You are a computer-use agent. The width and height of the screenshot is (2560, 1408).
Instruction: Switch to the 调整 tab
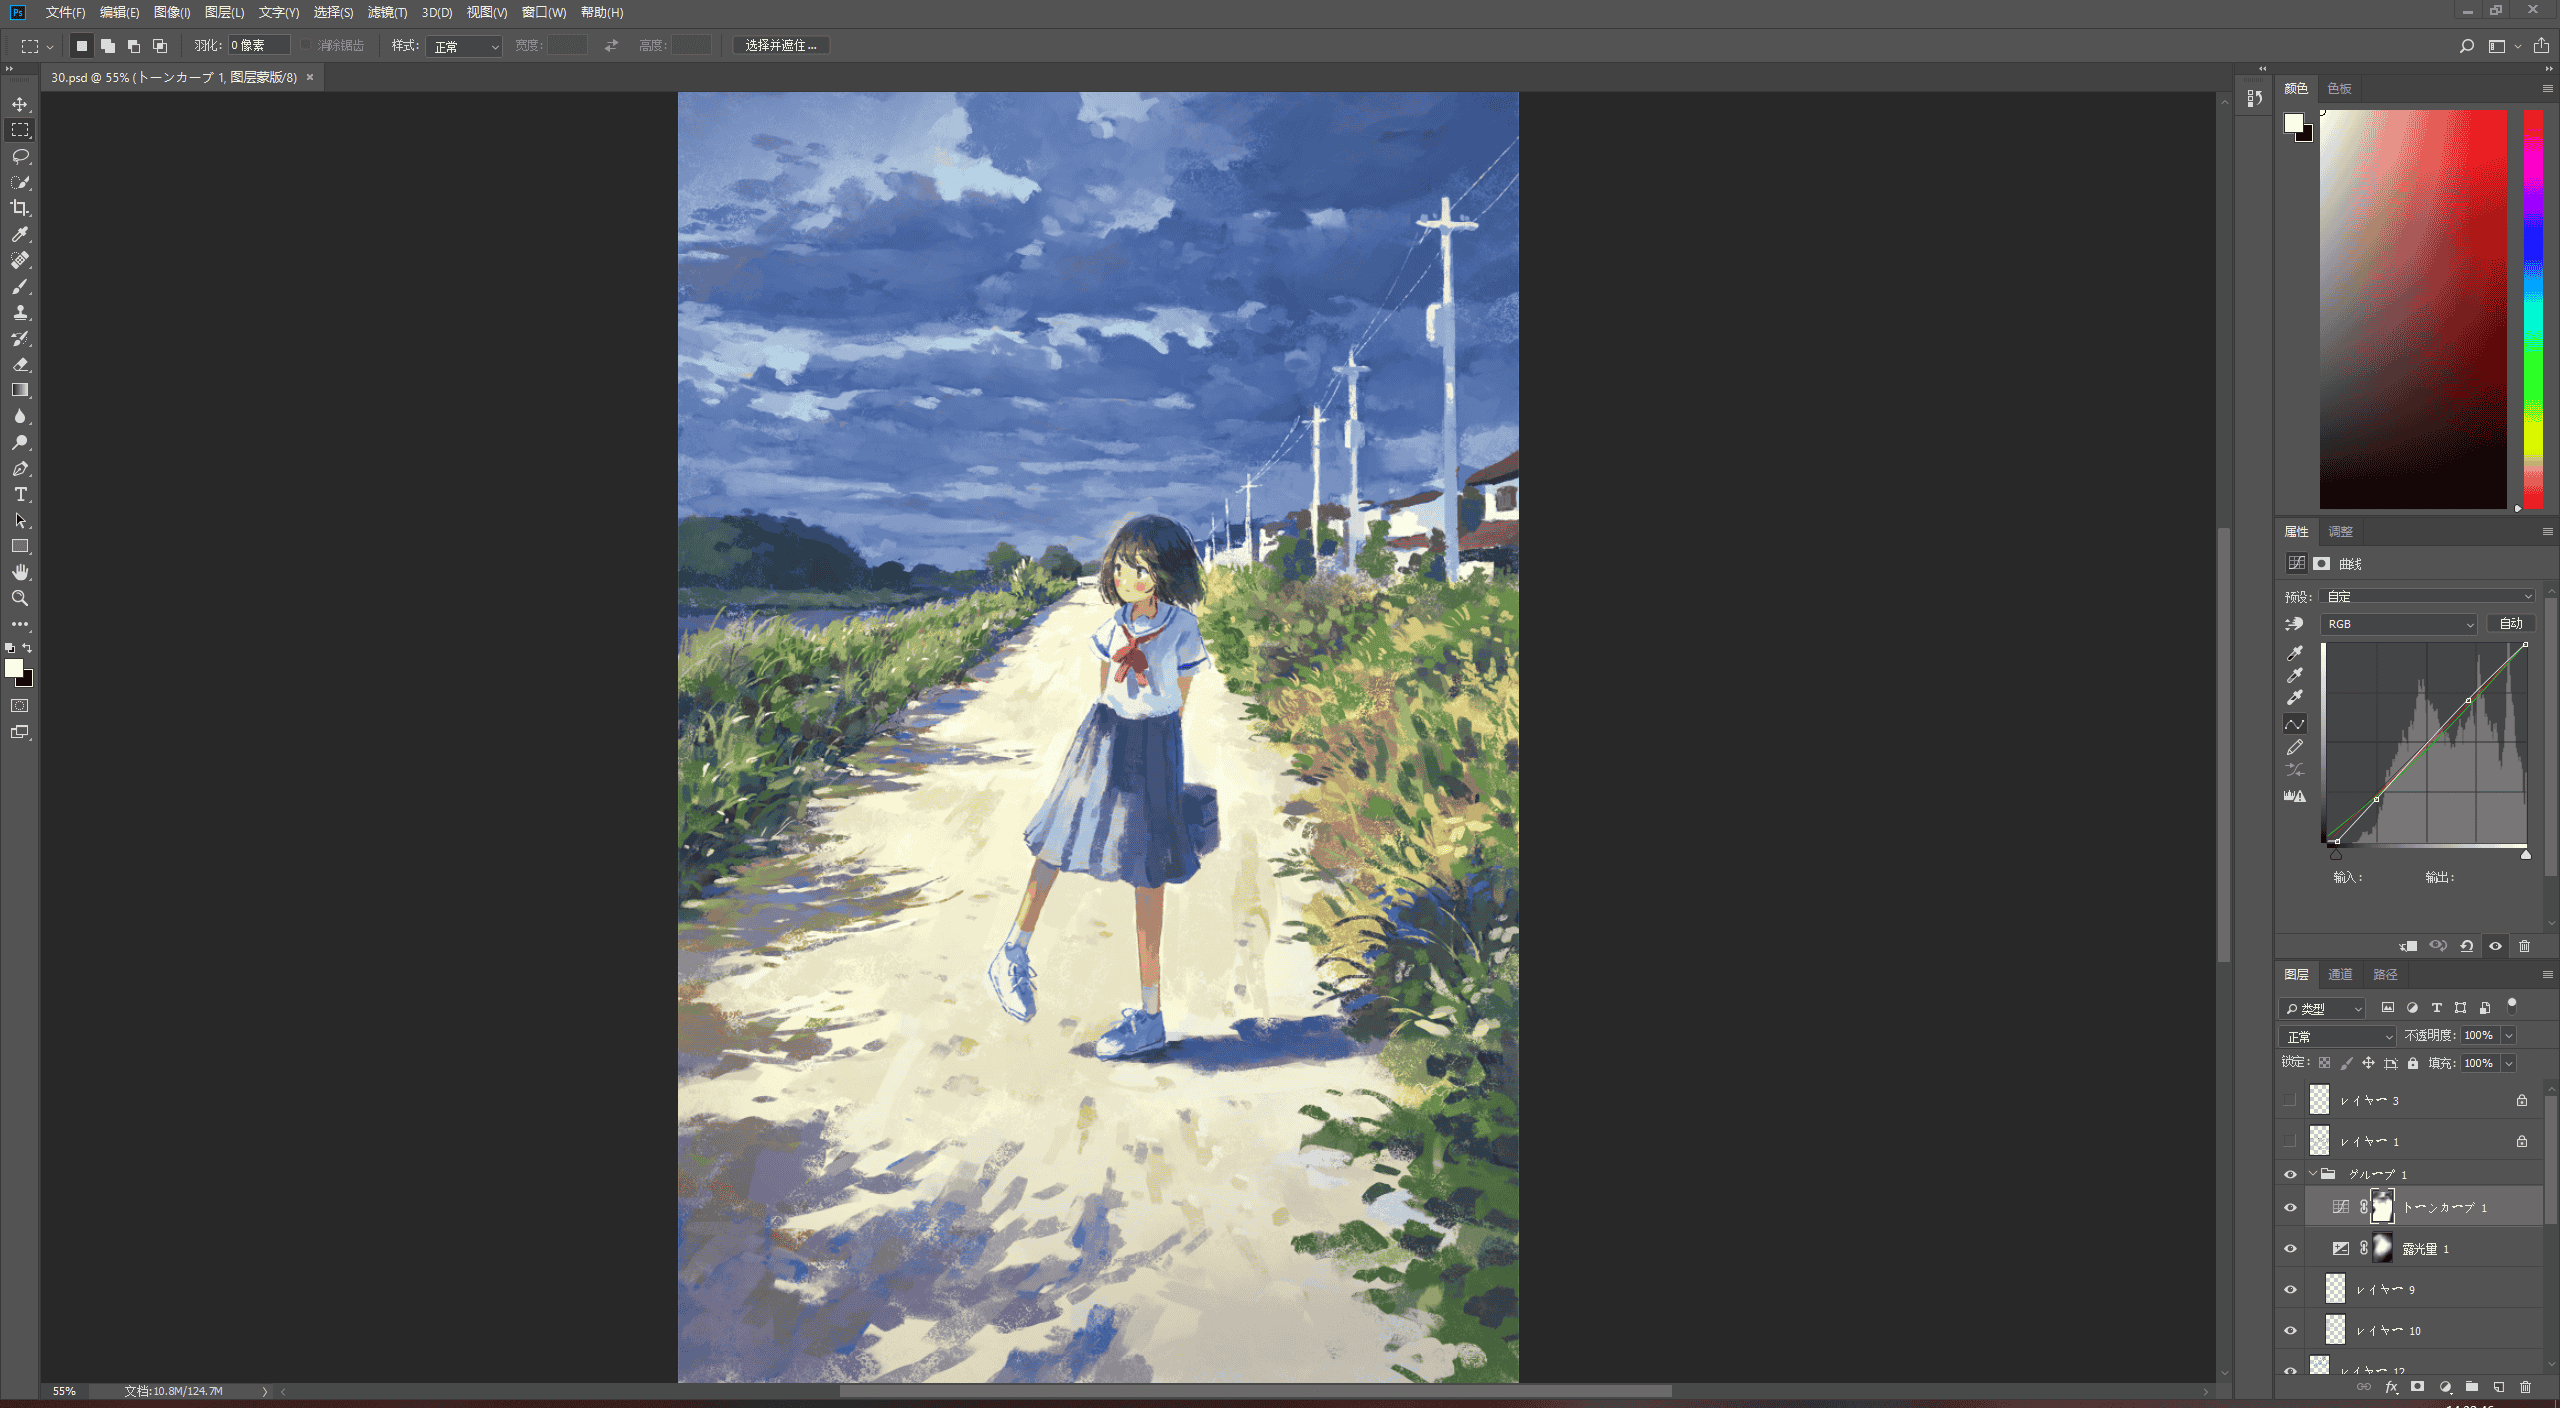tap(2340, 531)
